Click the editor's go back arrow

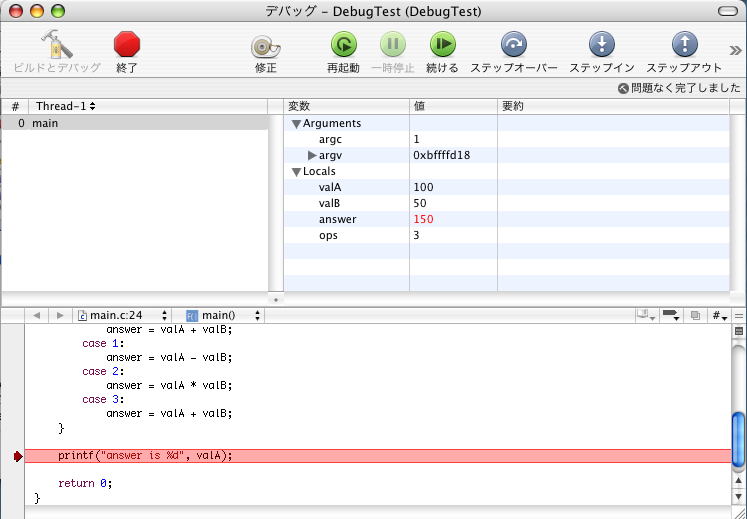coord(36,315)
